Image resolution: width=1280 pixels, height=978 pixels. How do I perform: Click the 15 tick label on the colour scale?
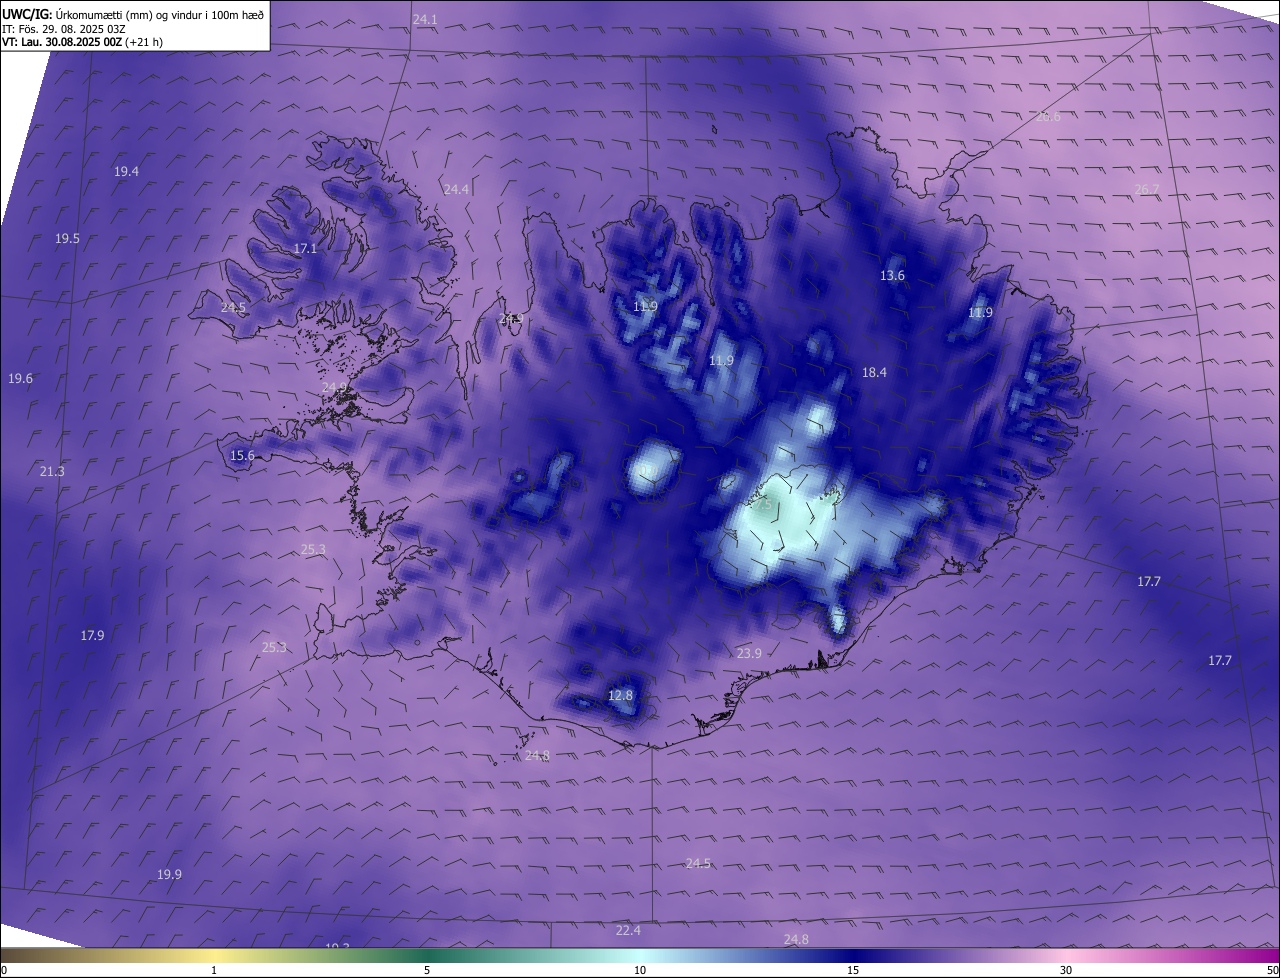click(853, 970)
